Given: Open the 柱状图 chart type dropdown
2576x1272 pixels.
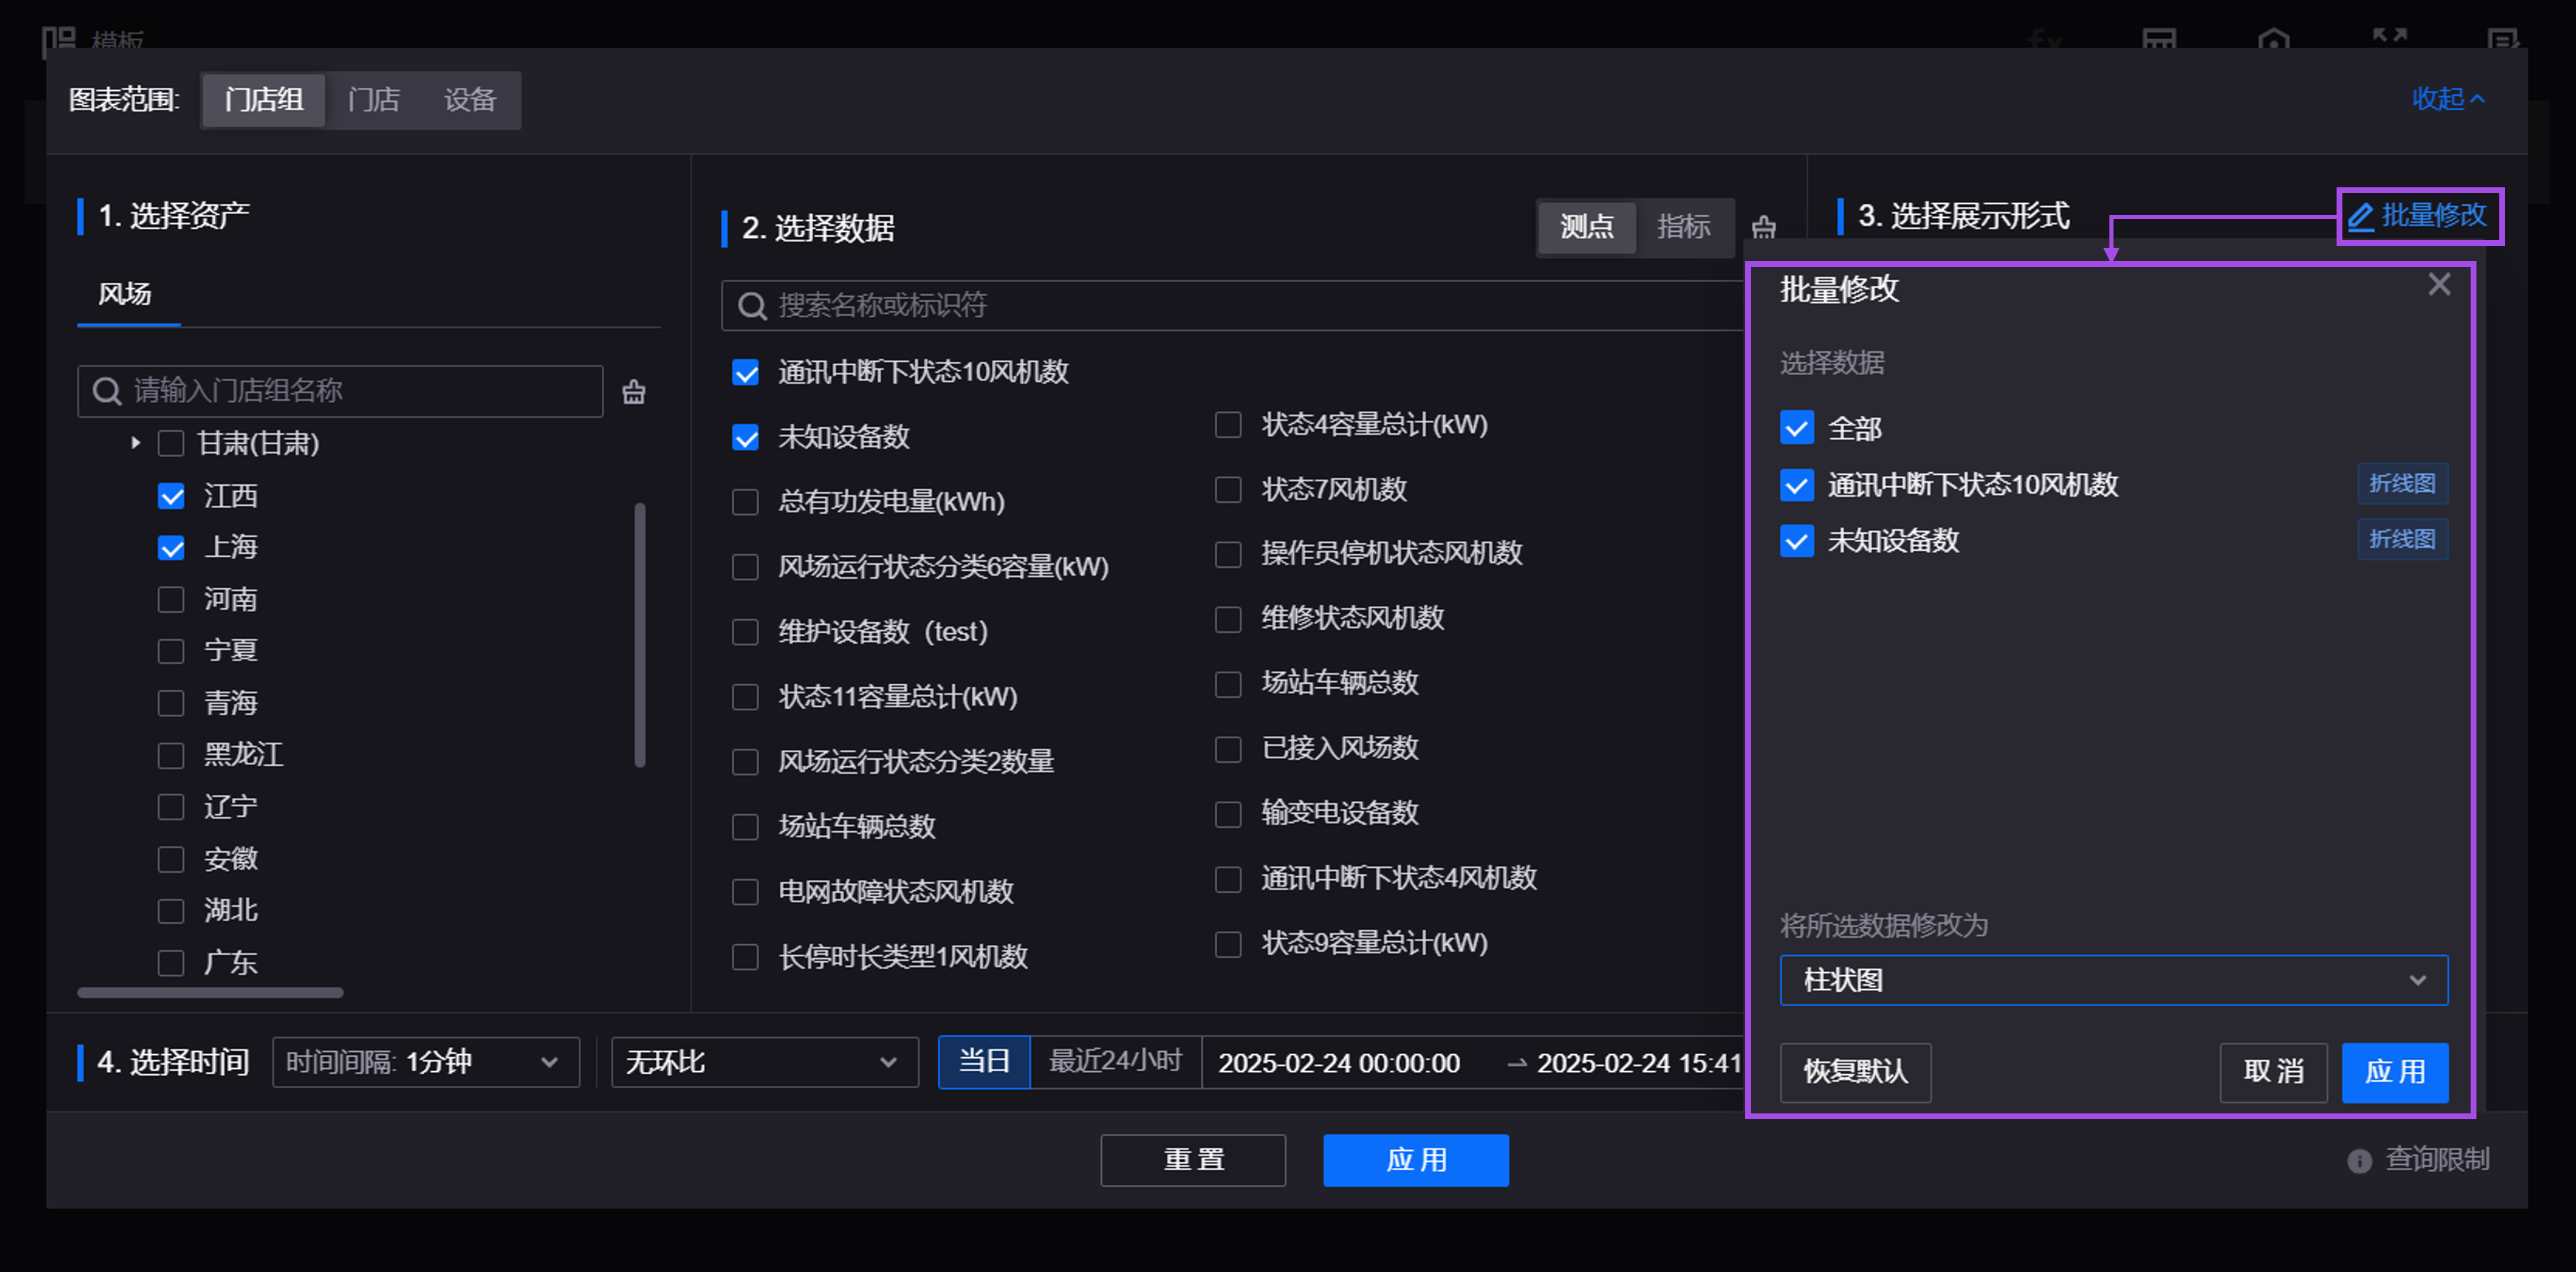Looking at the screenshot, I should [2113, 980].
